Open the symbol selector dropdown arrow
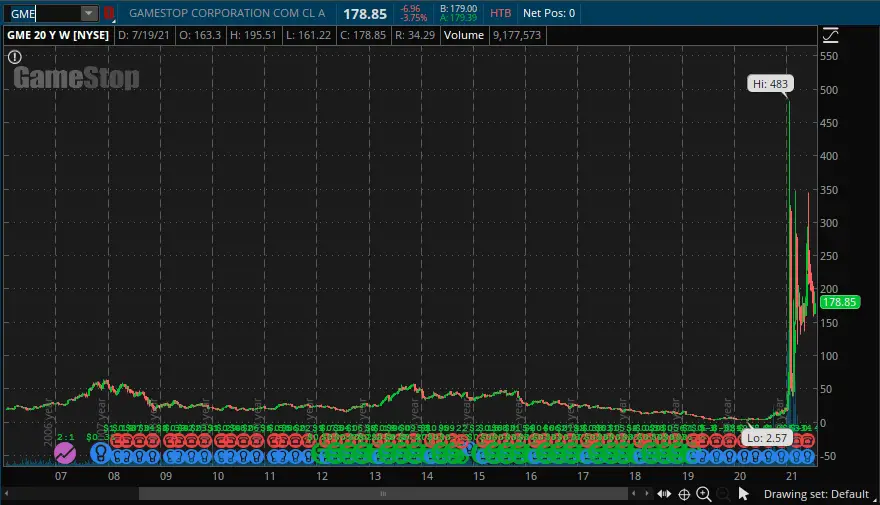 89,13
